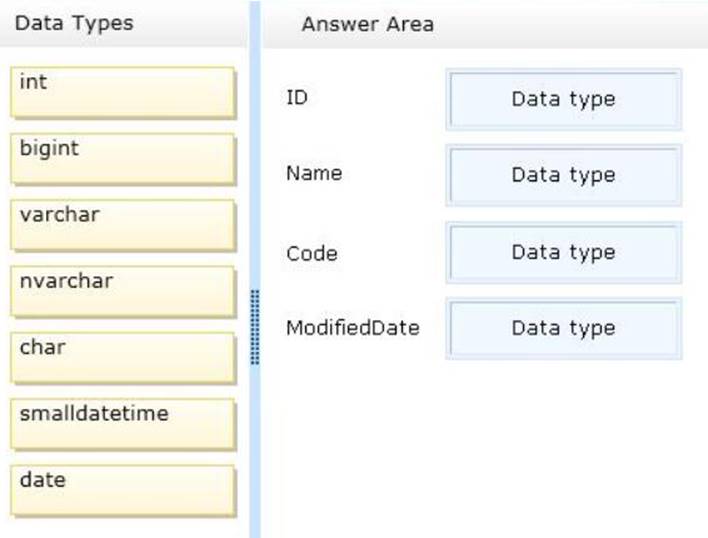Choose the Data type box beside ModifiedDate

coord(563,328)
